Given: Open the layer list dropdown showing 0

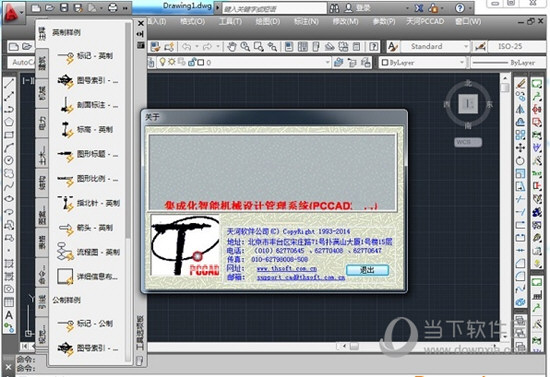Looking at the screenshot, I should pos(328,62).
